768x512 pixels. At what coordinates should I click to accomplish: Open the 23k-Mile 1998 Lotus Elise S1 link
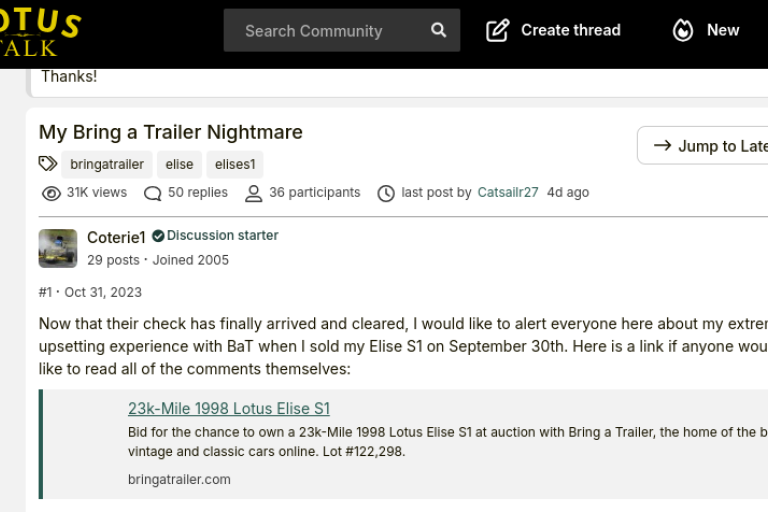[x=229, y=408]
